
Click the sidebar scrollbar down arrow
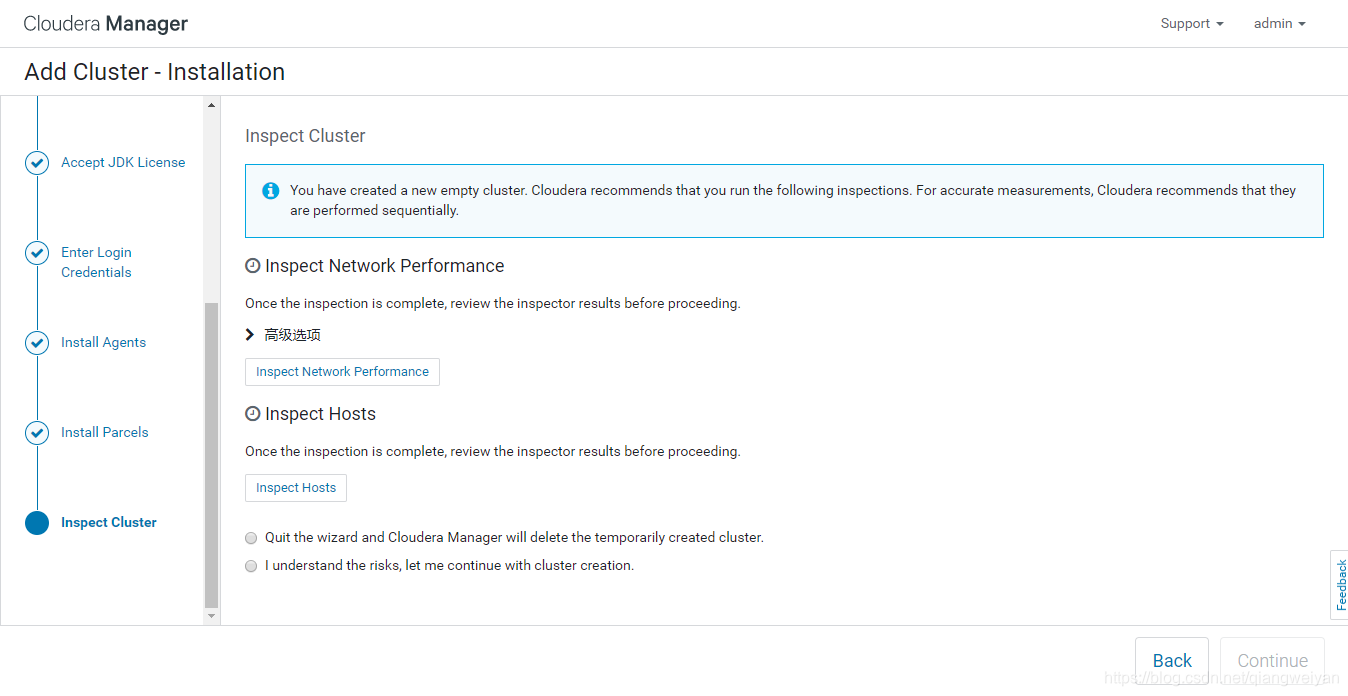point(211,617)
